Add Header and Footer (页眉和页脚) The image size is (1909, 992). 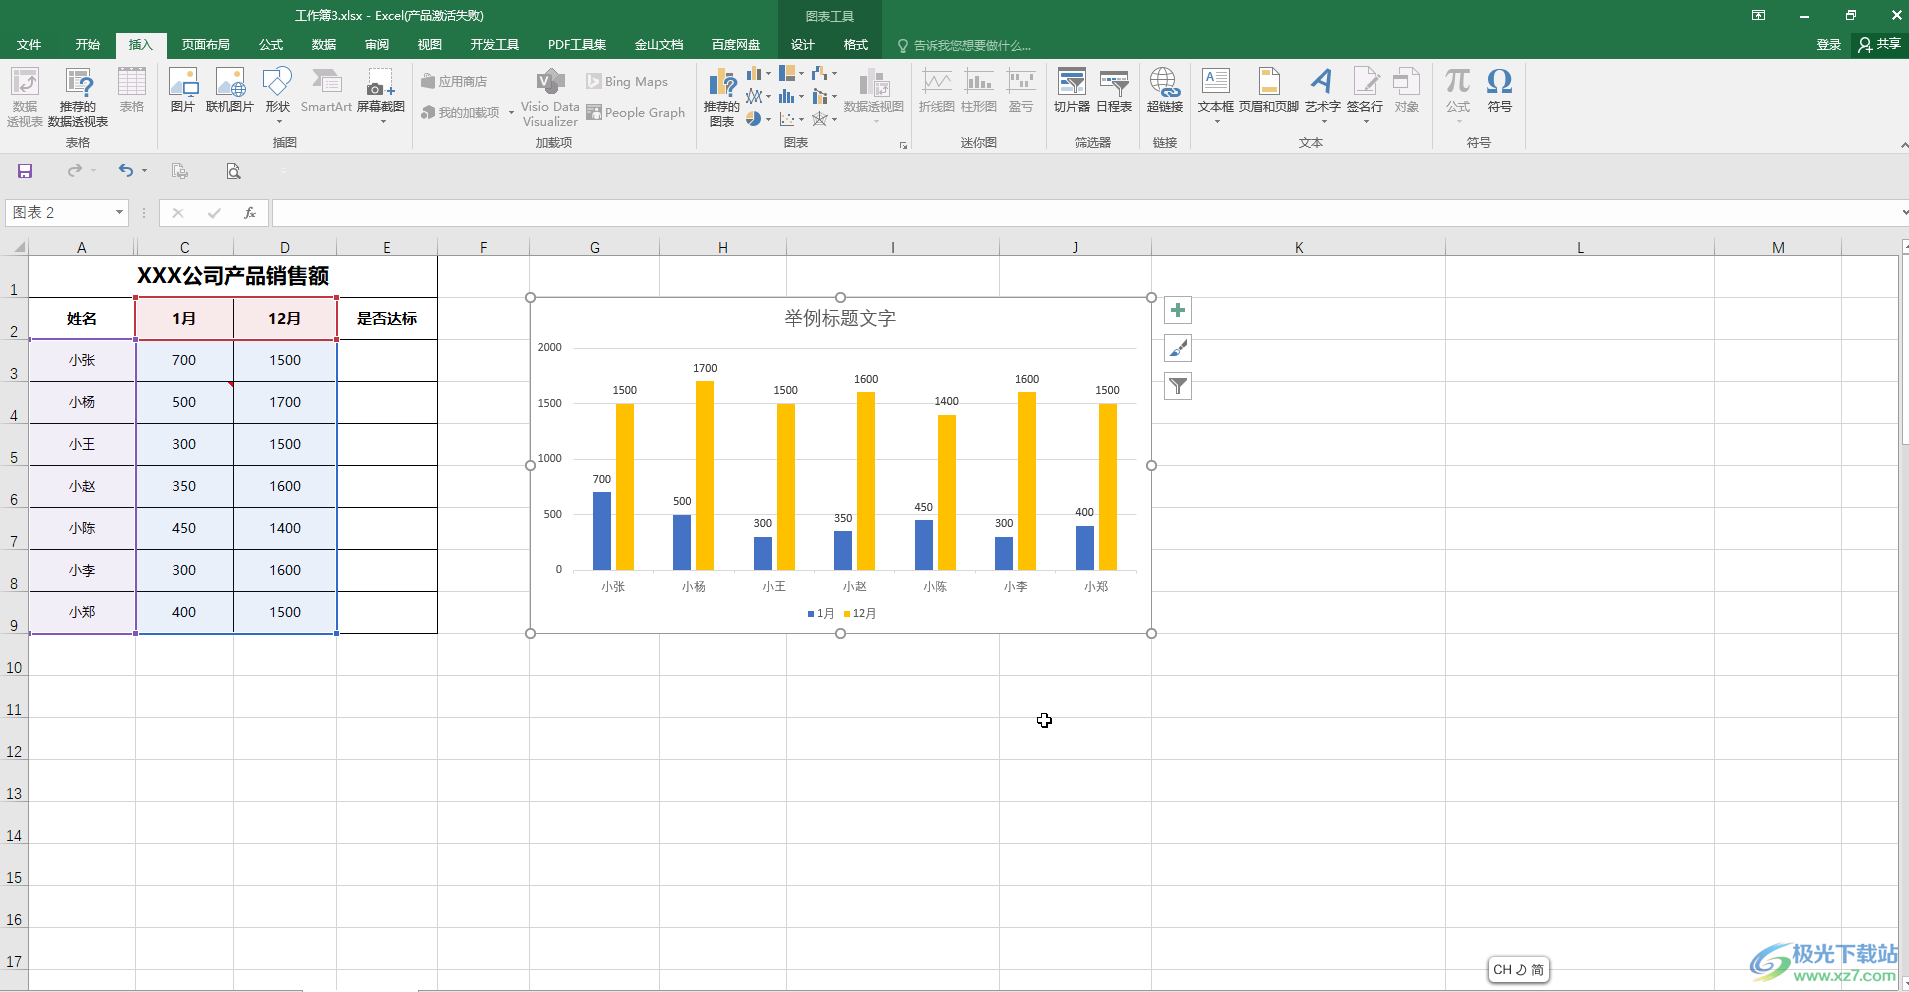pos(1269,90)
